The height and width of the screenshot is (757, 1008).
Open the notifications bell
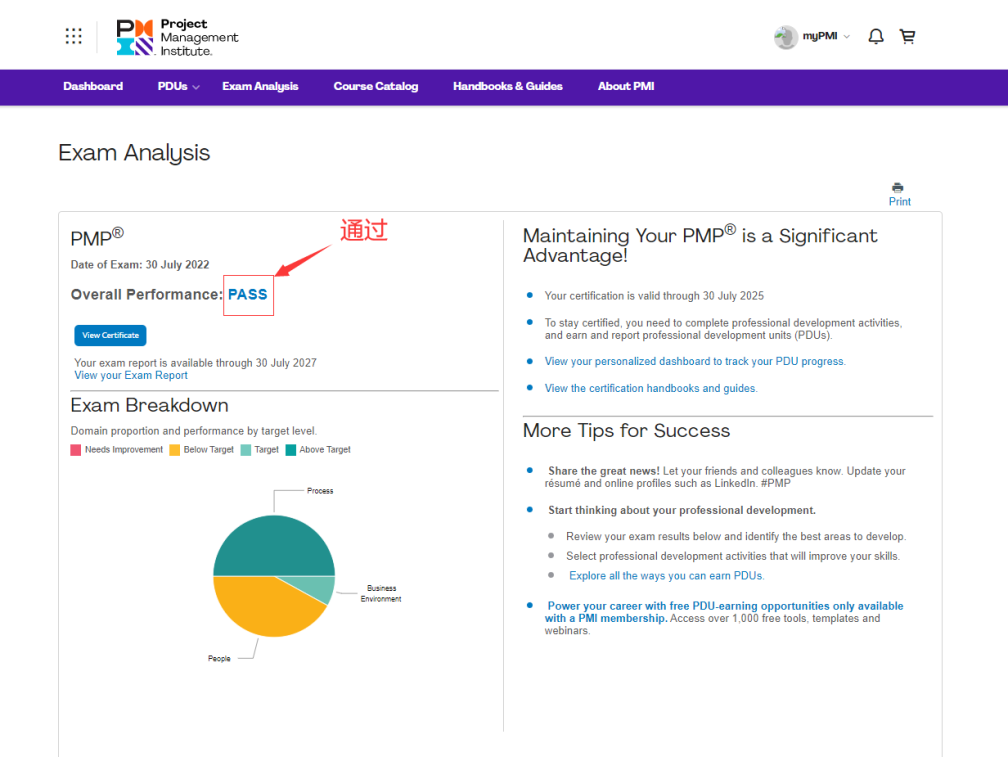(x=876, y=37)
